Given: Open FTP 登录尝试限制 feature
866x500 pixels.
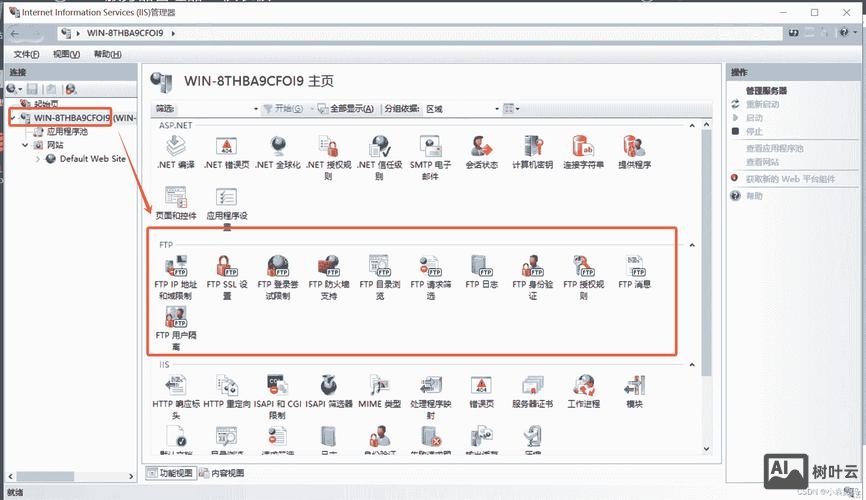Looking at the screenshot, I should point(278,277).
